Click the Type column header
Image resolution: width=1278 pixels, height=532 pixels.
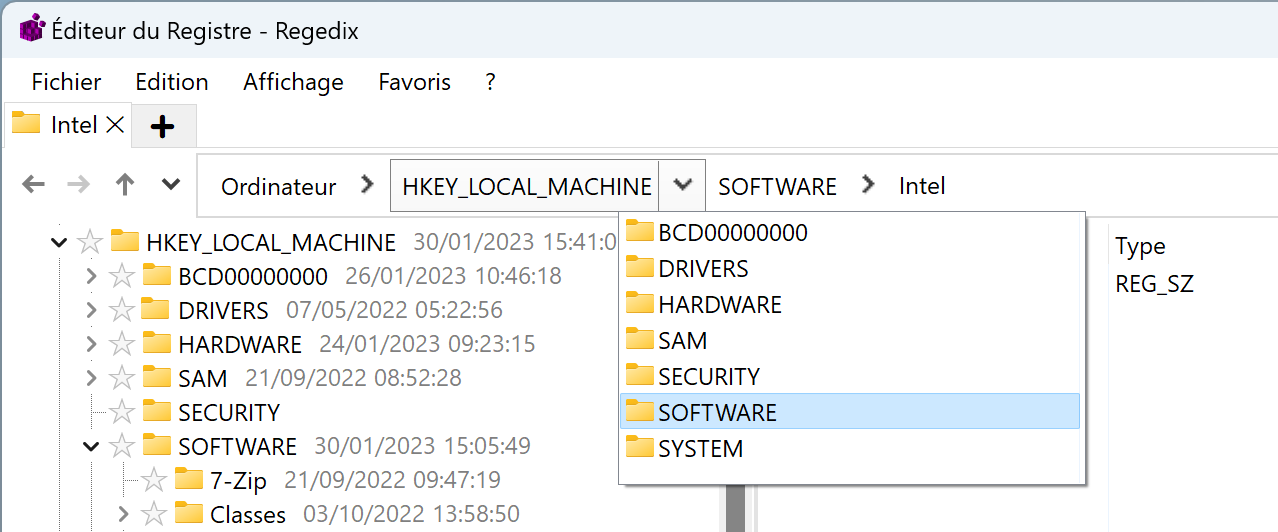(x=1141, y=246)
